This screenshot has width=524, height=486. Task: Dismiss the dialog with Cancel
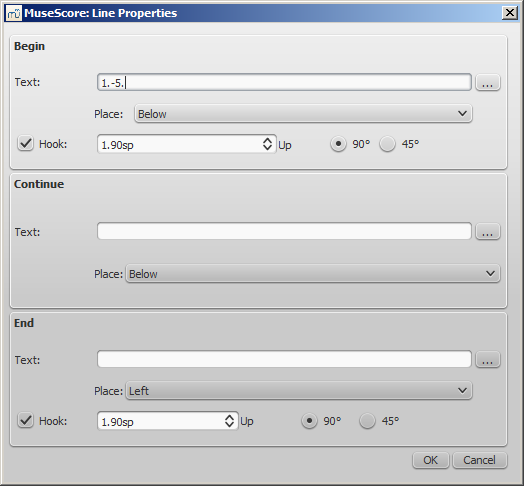tap(480, 460)
